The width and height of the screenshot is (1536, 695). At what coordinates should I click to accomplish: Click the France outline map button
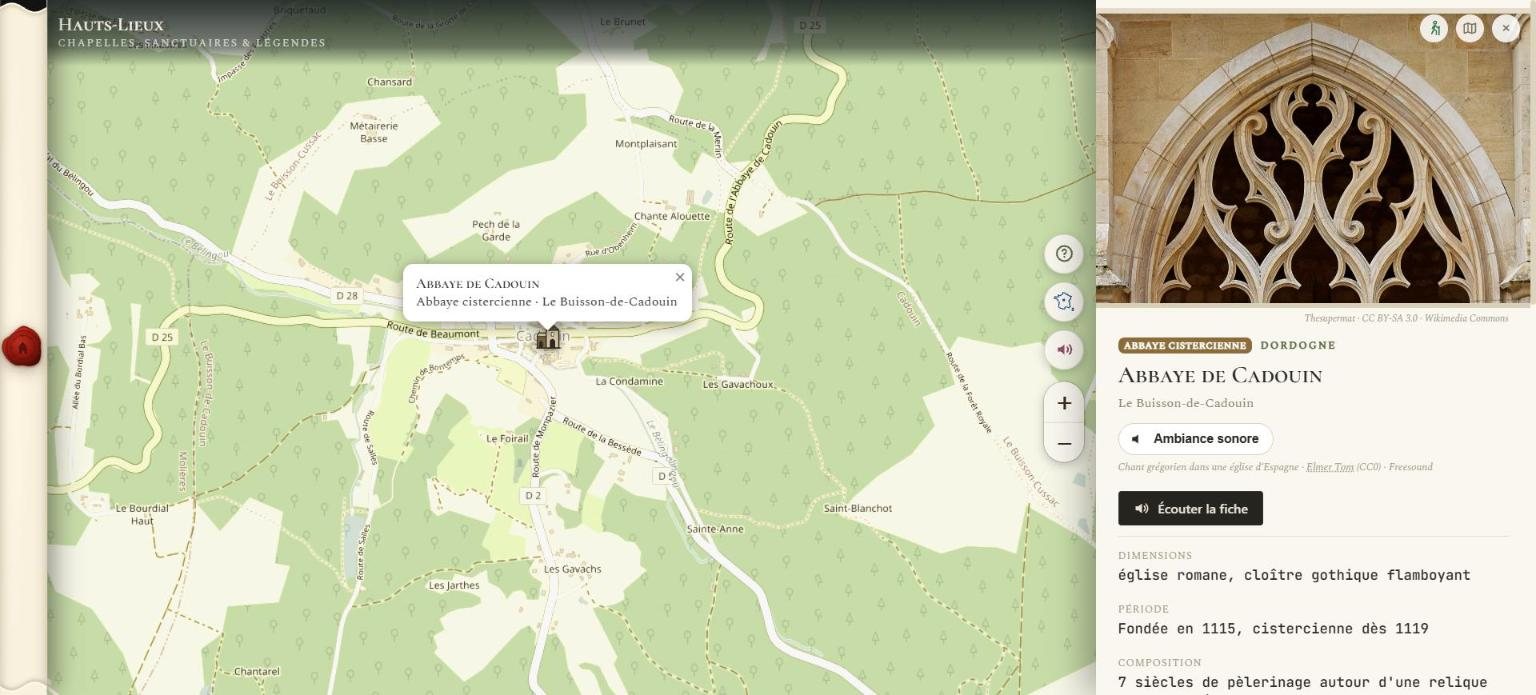tap(1064, 302)
